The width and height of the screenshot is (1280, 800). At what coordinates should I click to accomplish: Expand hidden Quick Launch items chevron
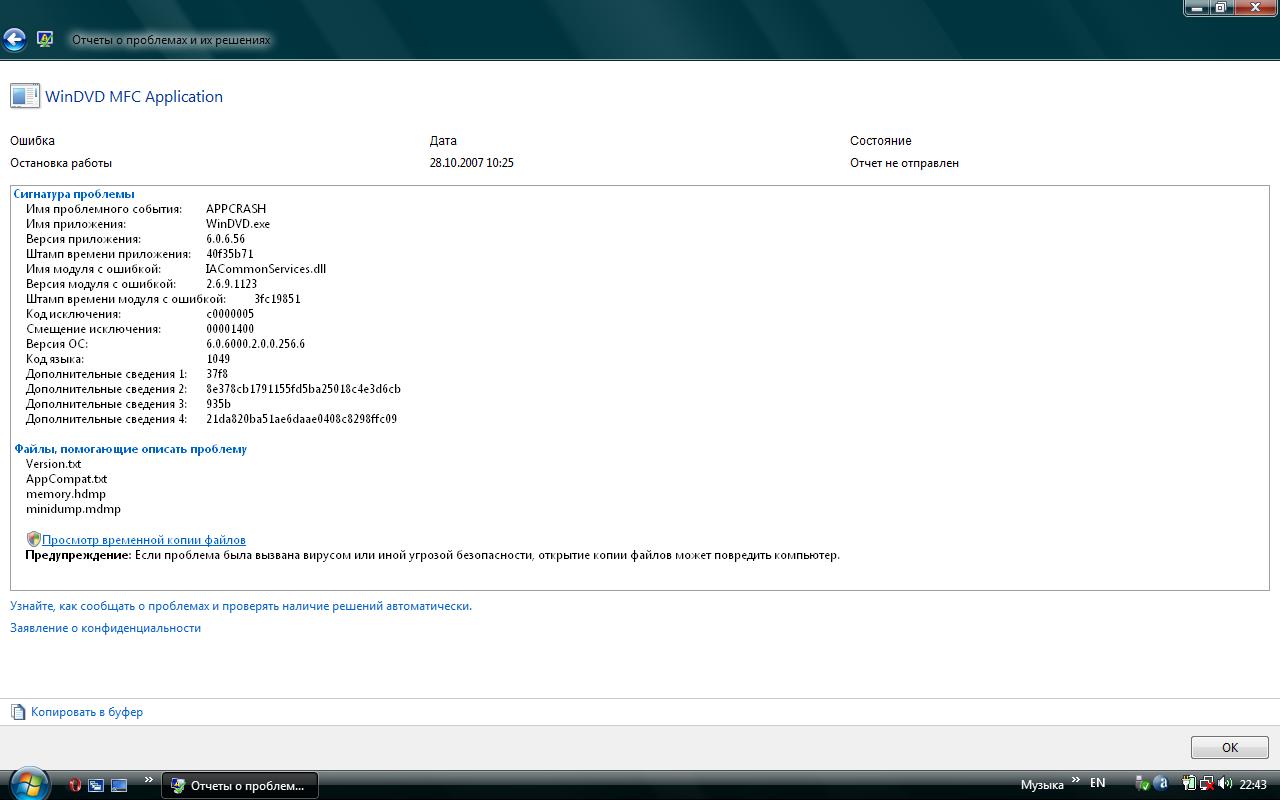149,780
